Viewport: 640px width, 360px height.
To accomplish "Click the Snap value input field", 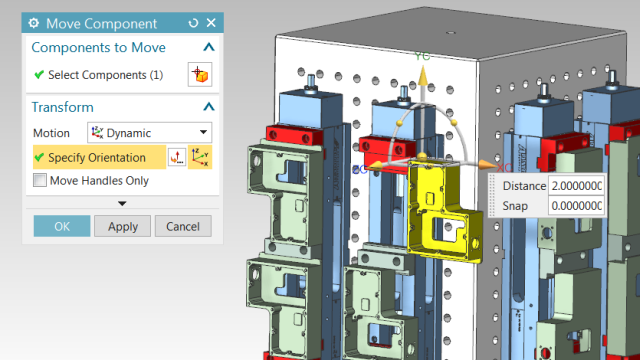I will coord(576,206).
